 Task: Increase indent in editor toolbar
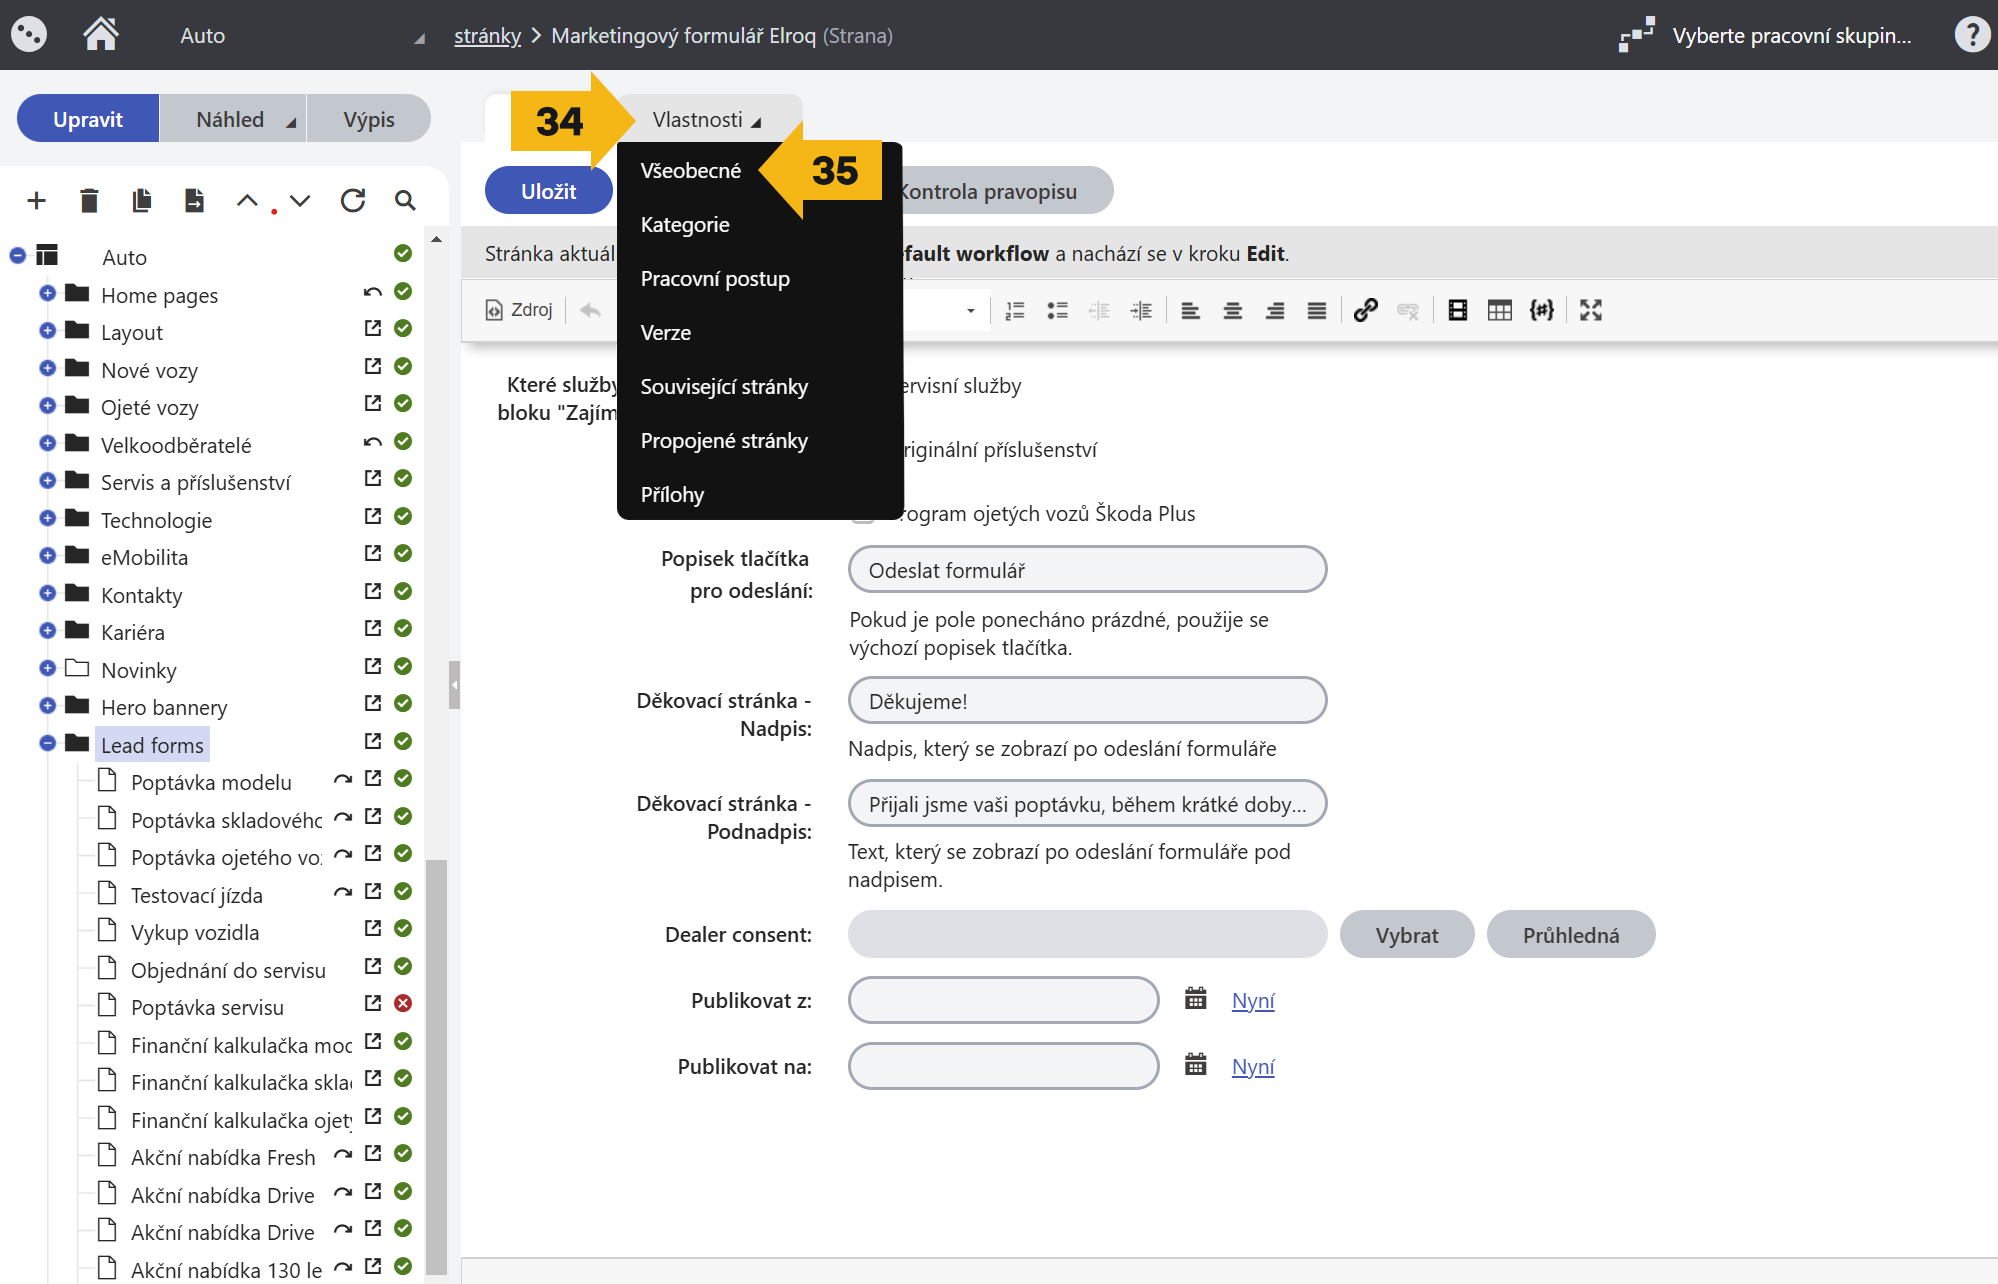(x=1141, y=310)
